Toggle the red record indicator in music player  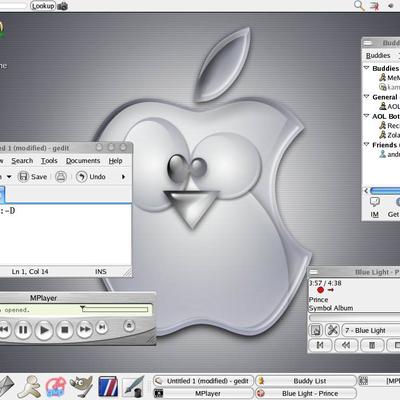[x=320, y=290]
